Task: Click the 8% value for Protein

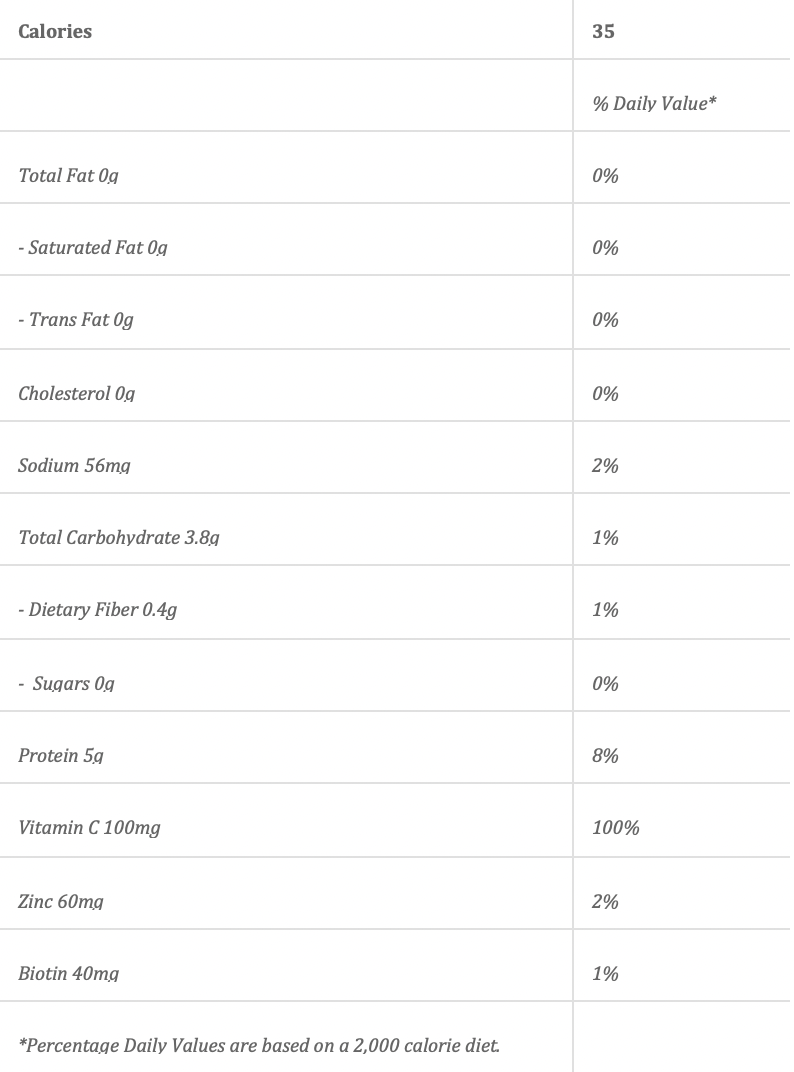Action: click(x=605, y=756)
